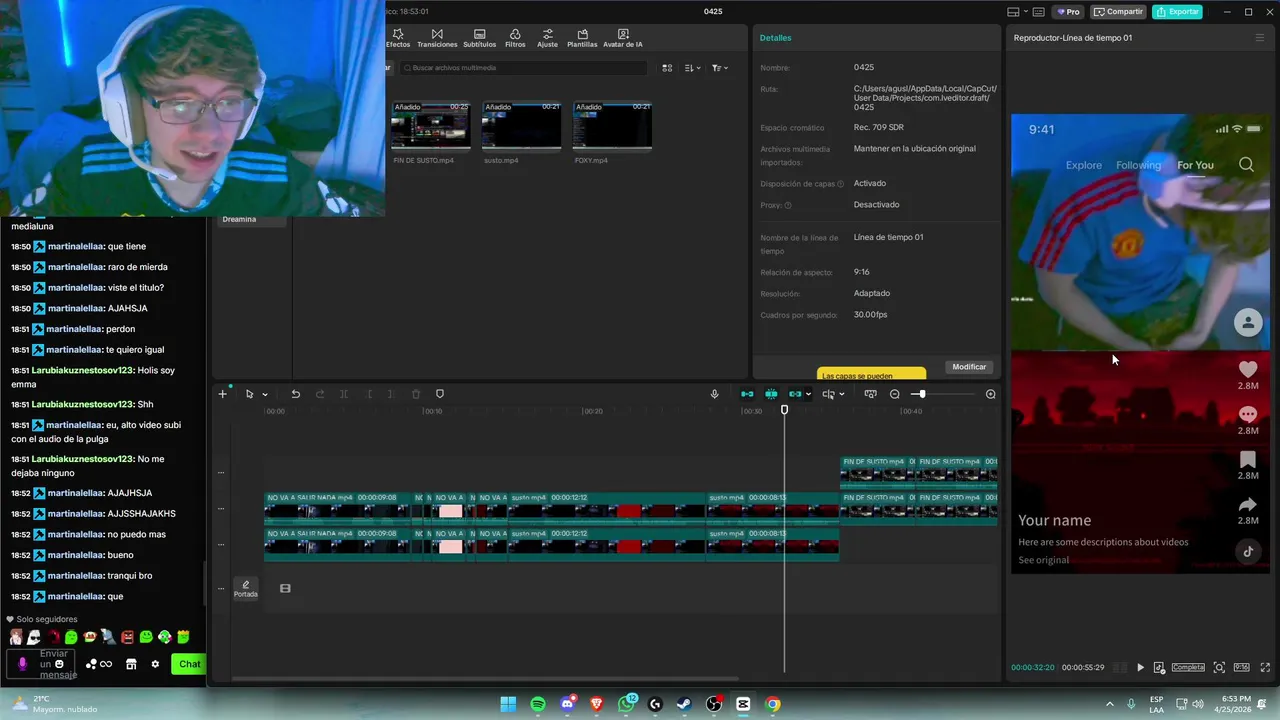Add a new track with plus icon
Image resolution: width=1280 pixels, height=720 pixels.
pos(223,394)
